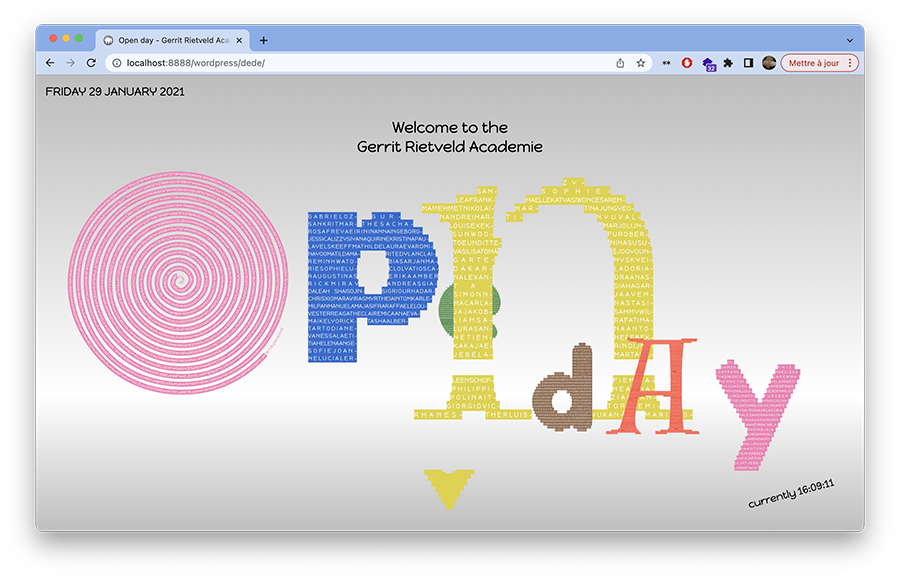Open a new tab with plus
The width and height of the screenshot is (900, 579).
pyautogui.click(x=263, y=40)
